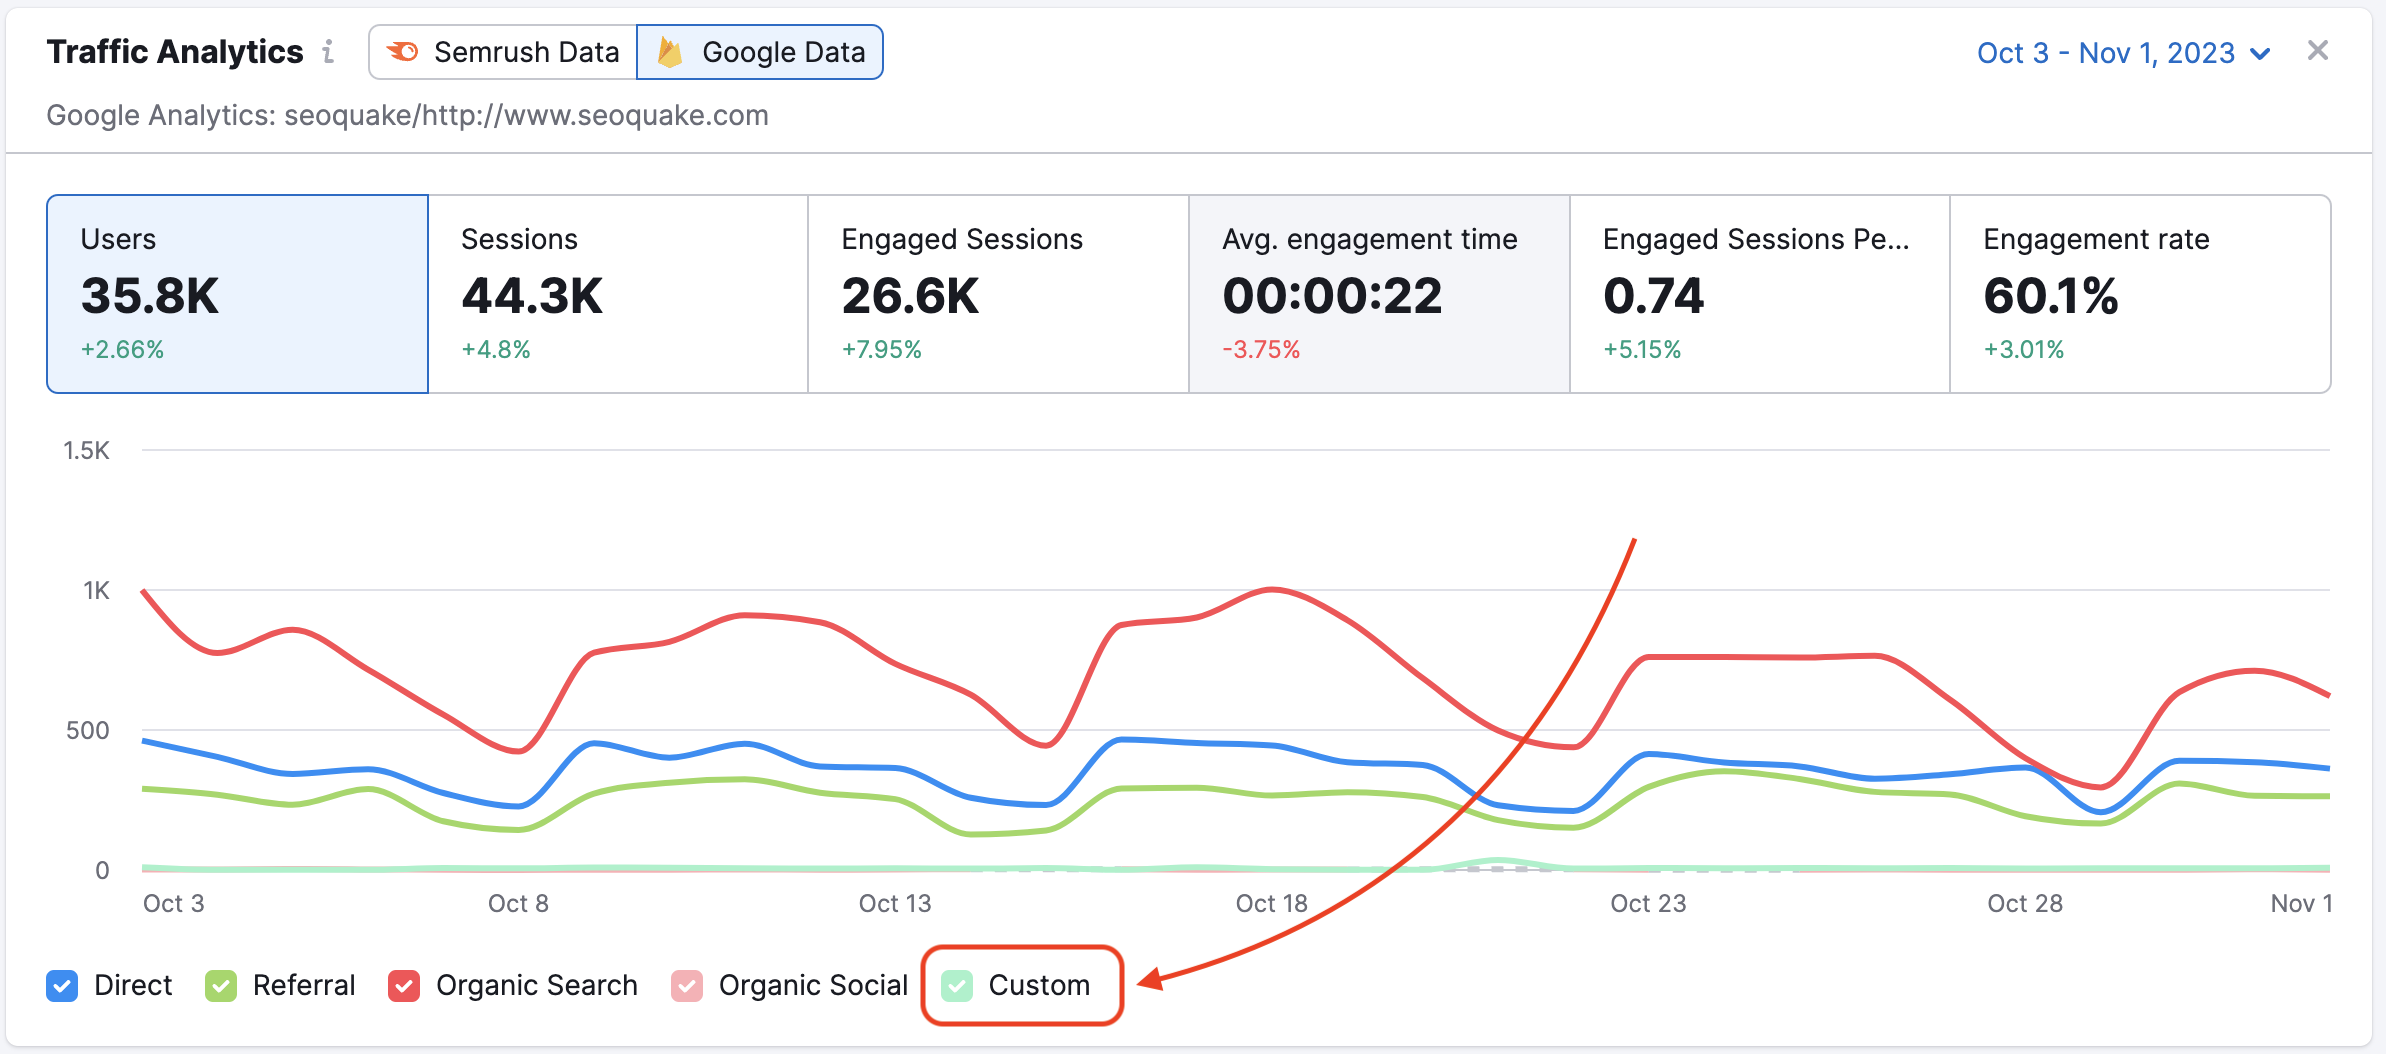The image size is (2386, 1054).
Task: Uncheck the highlighted Custom channel
Action: (x=959, y=985)
